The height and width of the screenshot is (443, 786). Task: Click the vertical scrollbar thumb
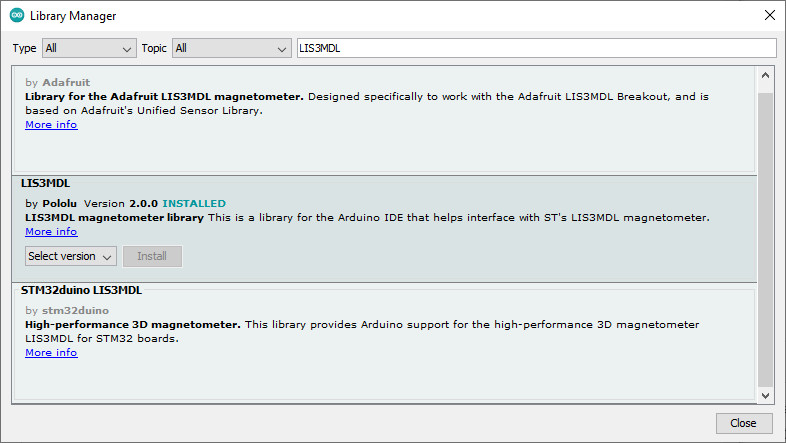tap(765, 240)
